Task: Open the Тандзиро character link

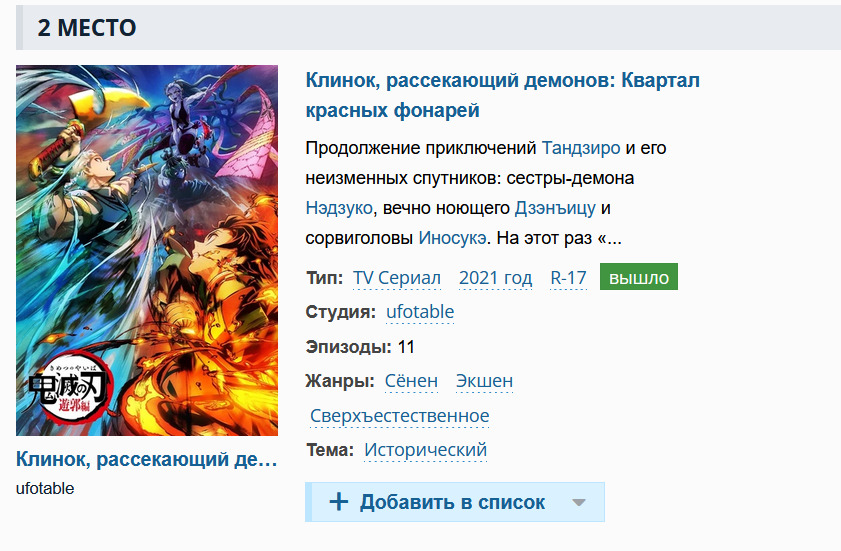Action: point(581,148)
